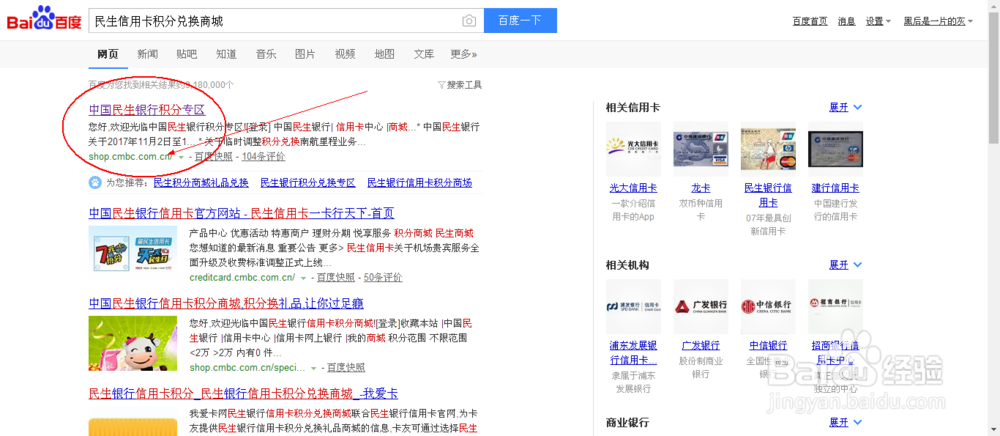The height and width of the screenshot is (436, 1000).
Task: Click the thumbnail of the creditcard.cmbc.com.cn result
Action: 133,254
